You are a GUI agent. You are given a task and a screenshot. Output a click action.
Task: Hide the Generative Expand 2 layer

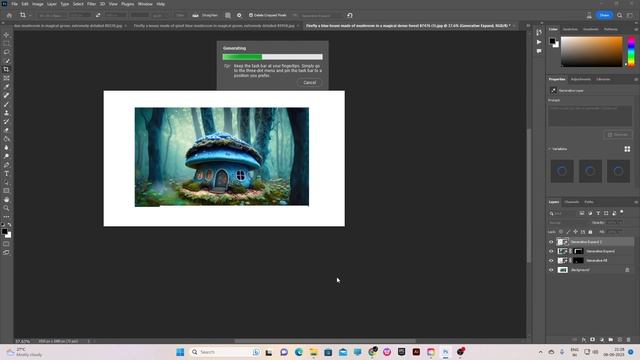551,242
